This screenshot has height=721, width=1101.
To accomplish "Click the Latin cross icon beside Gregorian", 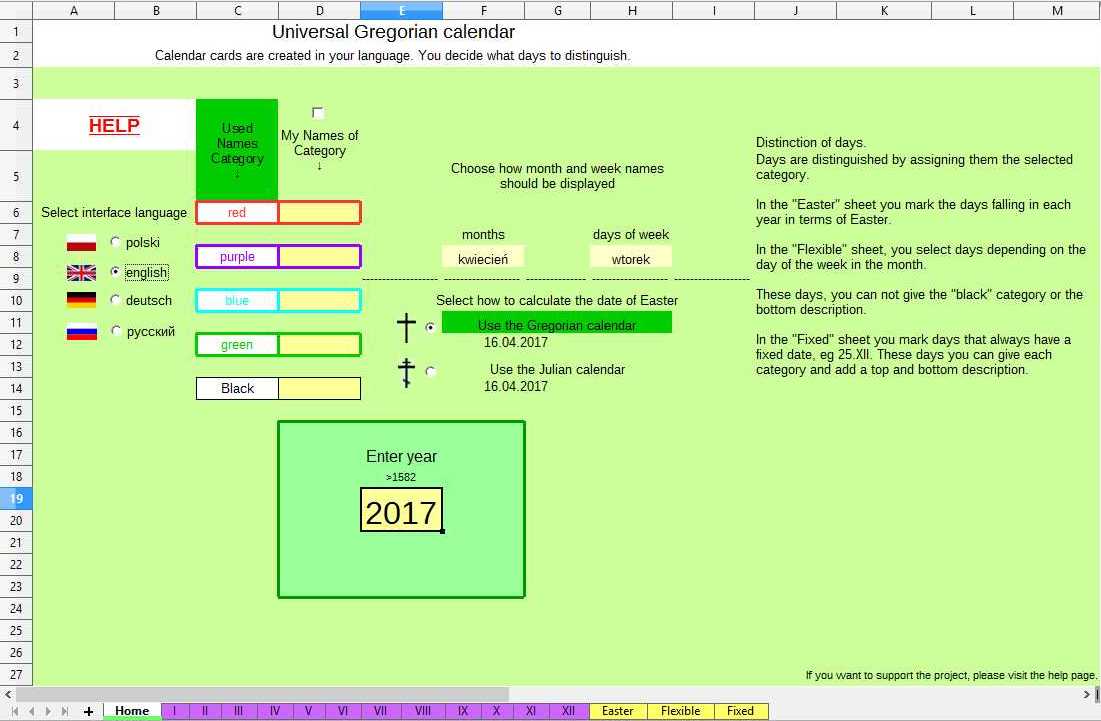I will tap(406, 327).
